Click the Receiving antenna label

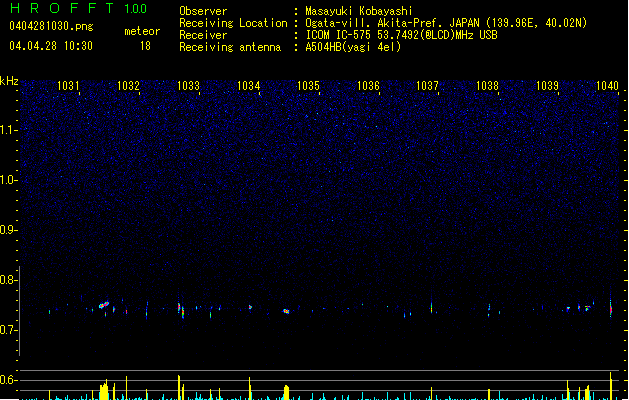coord(230,47)
